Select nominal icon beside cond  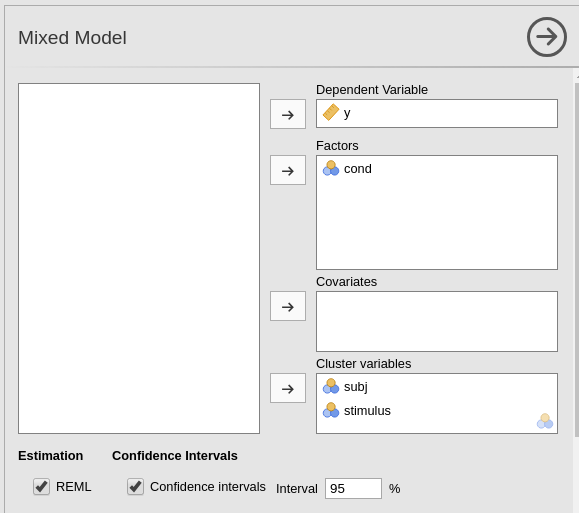coord(331,168)
